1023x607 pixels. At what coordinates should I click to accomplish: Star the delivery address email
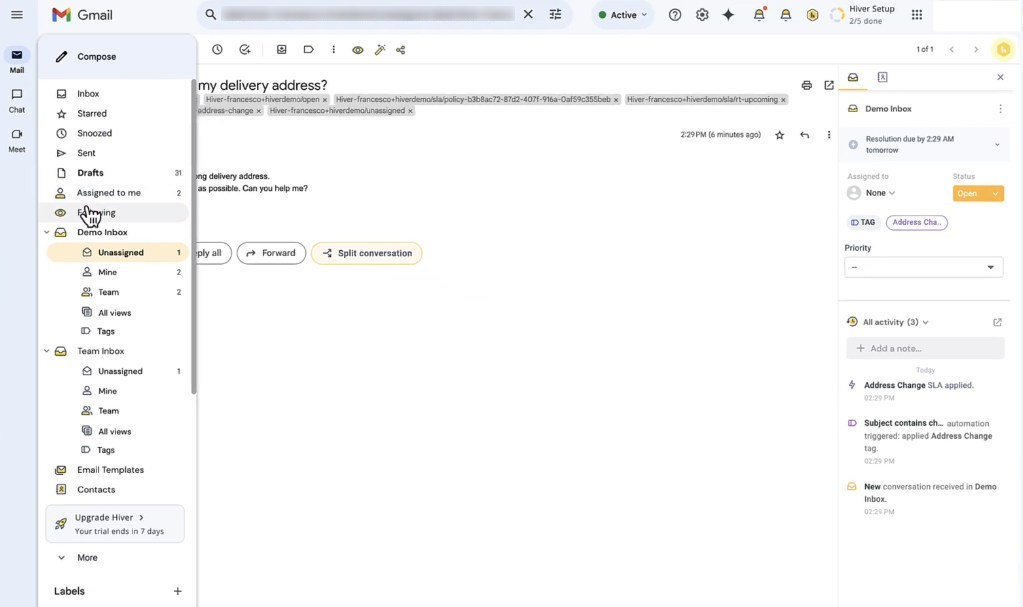click(779, 134)
